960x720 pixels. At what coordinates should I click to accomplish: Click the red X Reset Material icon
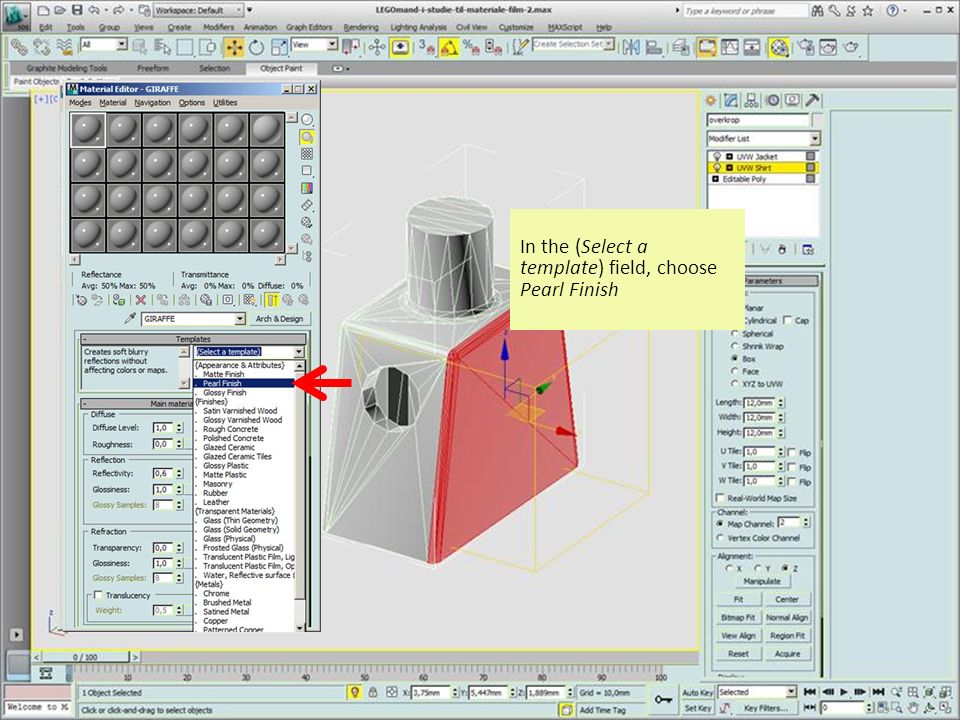141,300
